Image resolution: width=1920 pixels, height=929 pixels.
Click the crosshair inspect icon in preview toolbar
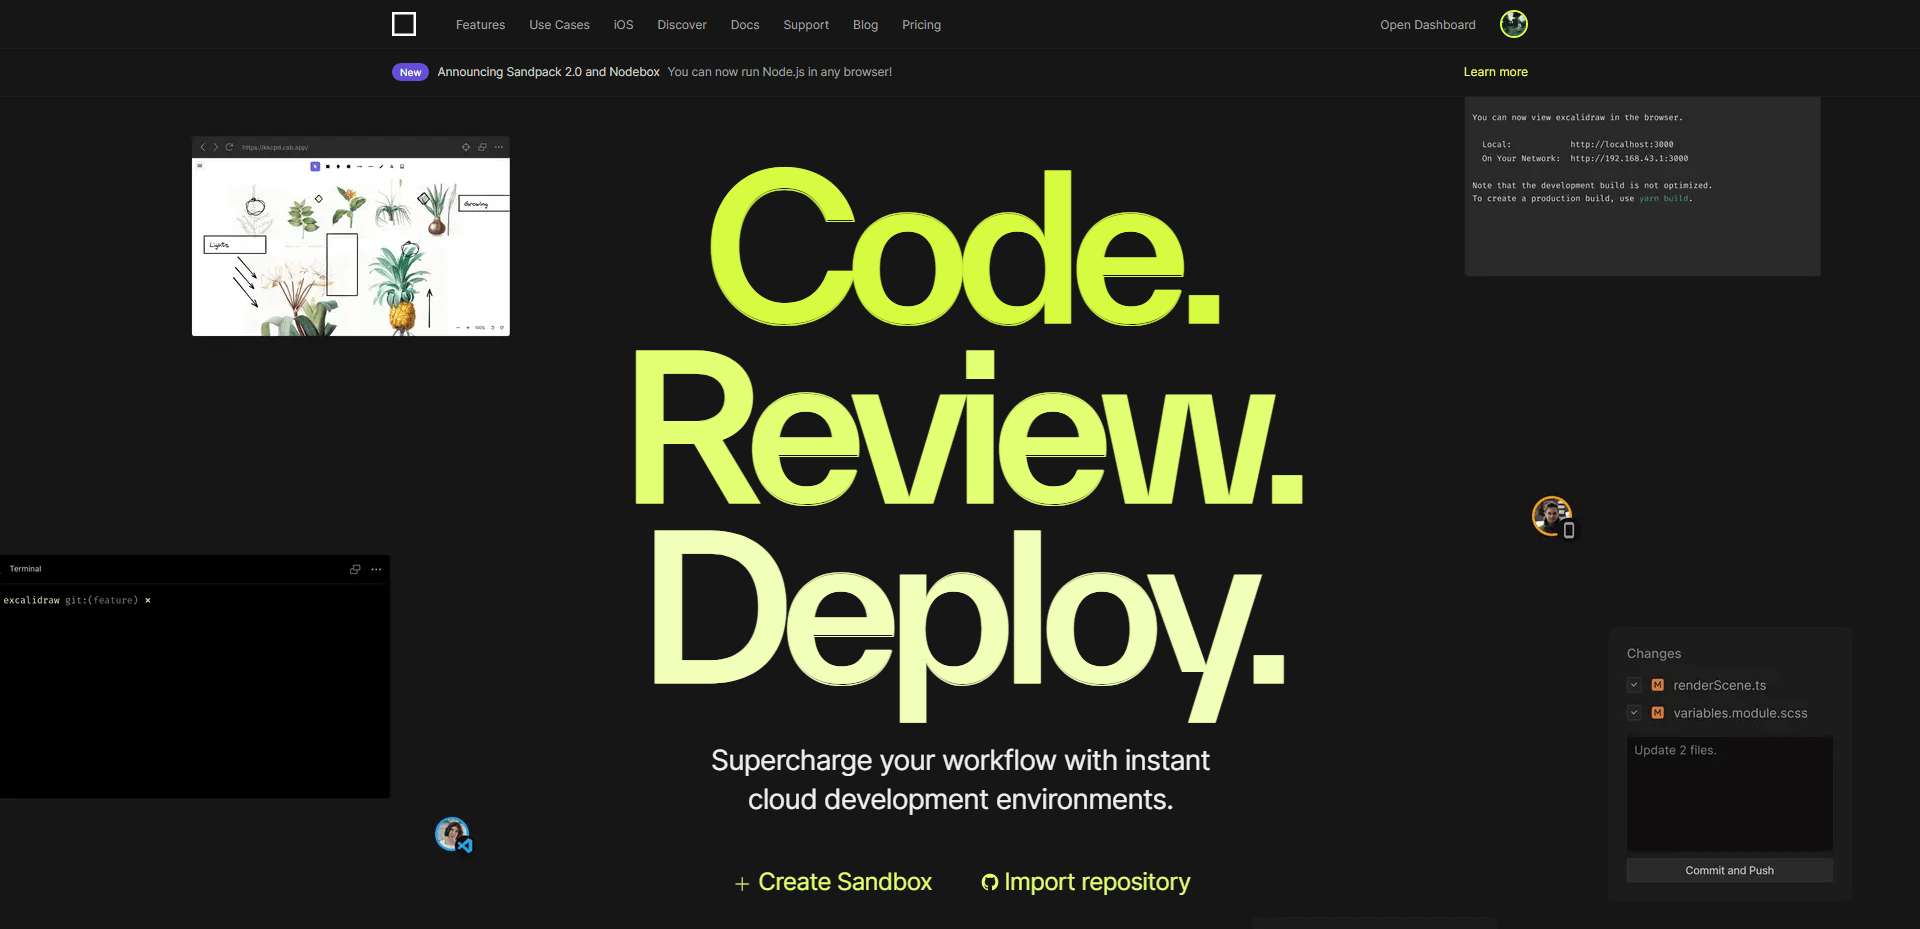[466, 147]
